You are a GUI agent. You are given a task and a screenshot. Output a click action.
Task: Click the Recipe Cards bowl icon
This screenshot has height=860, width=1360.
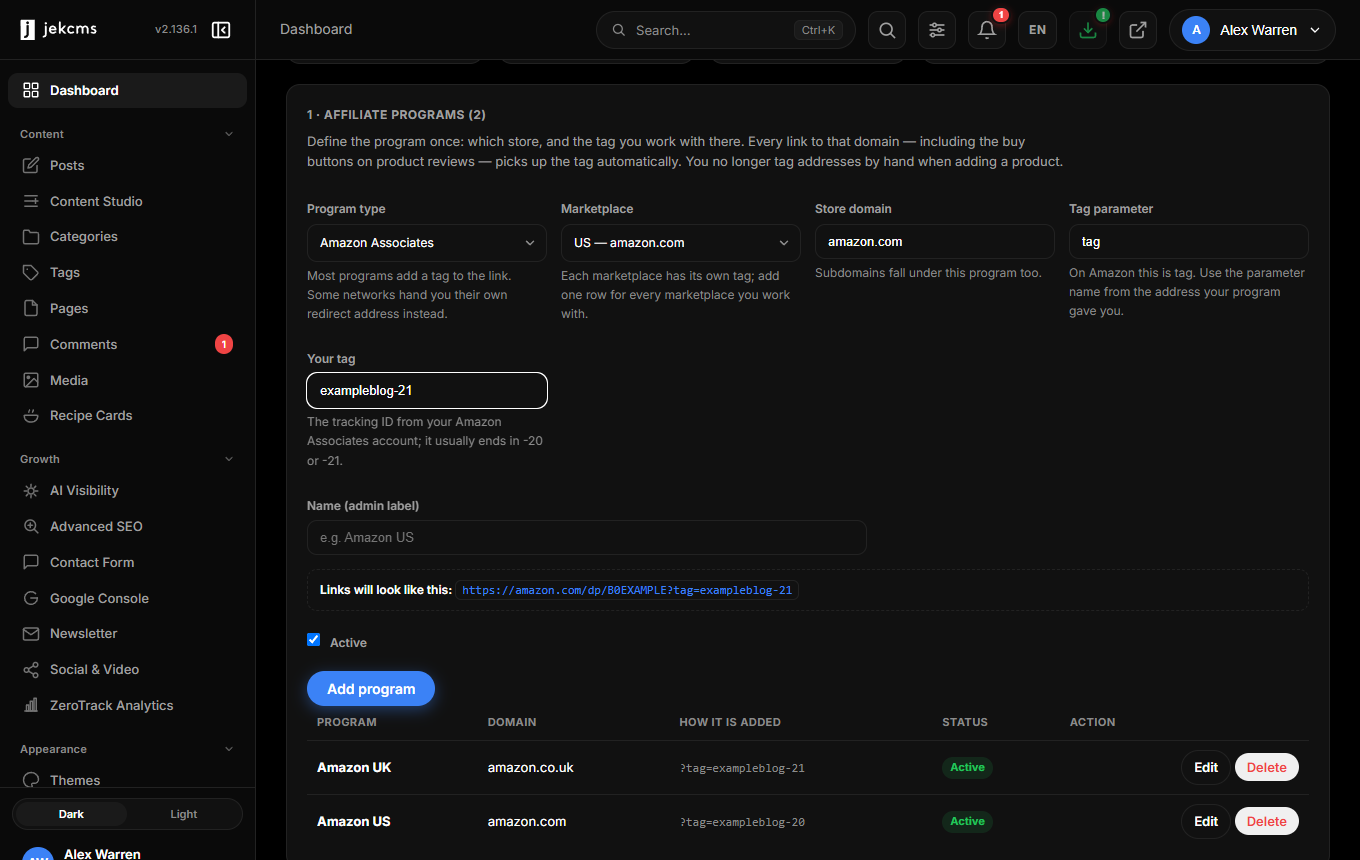point(31,415)
